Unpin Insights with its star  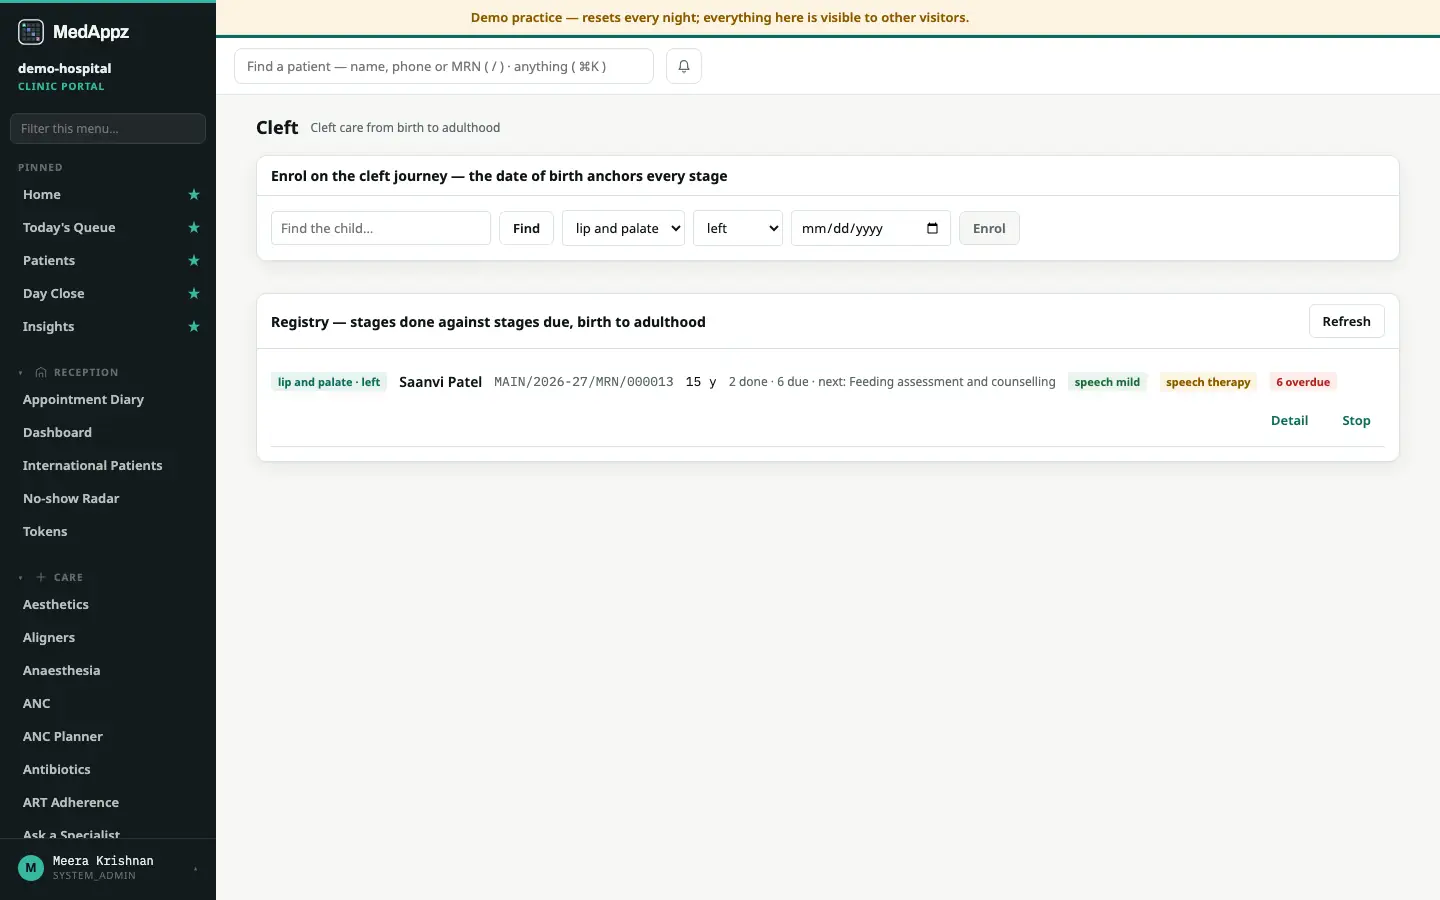194,327
